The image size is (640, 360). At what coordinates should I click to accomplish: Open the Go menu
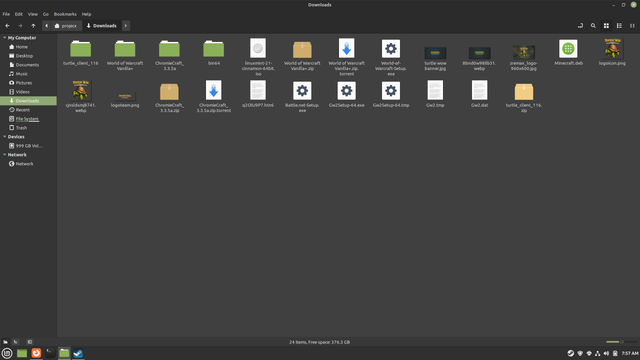pyautogui.click(x=46, y=14)
